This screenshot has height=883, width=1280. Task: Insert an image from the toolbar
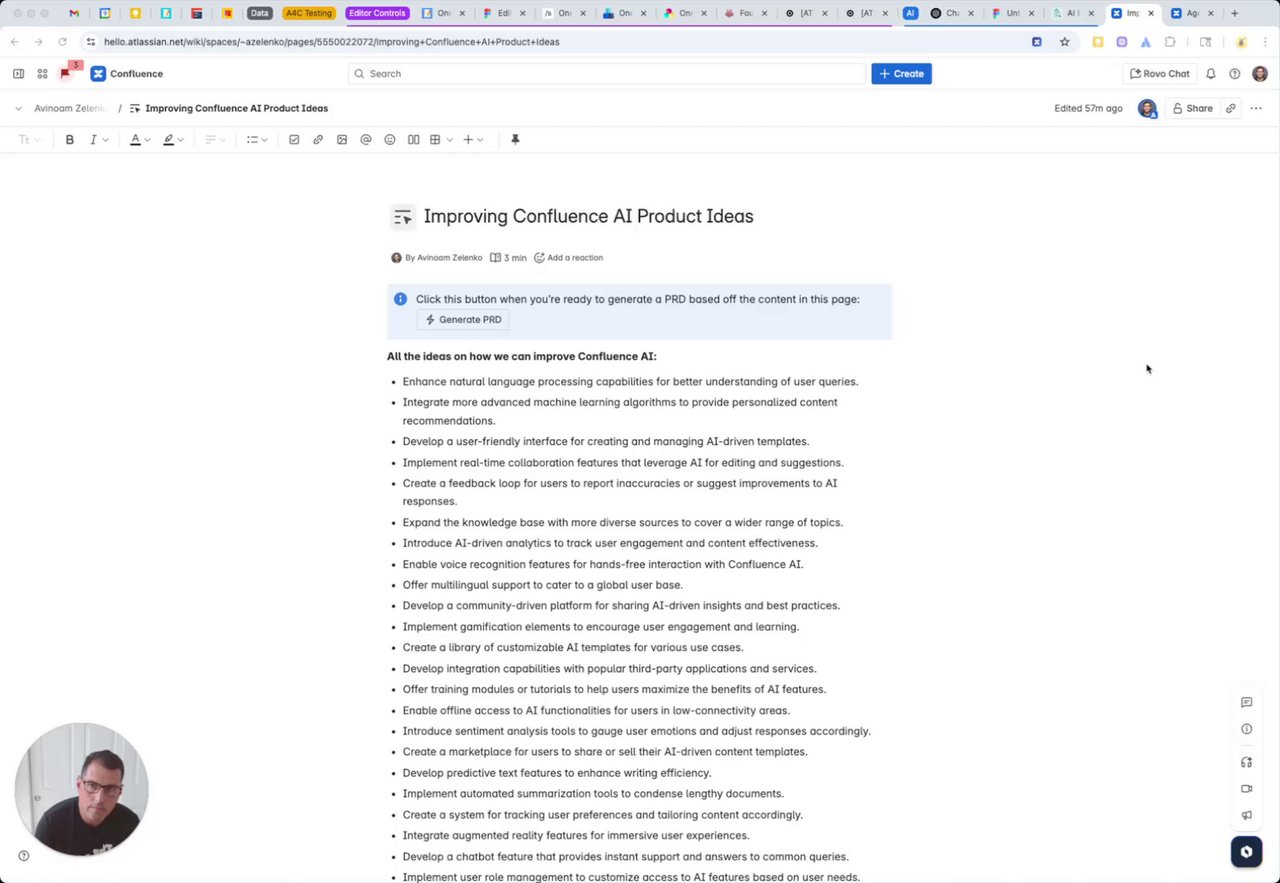click(x=342, y=140)
